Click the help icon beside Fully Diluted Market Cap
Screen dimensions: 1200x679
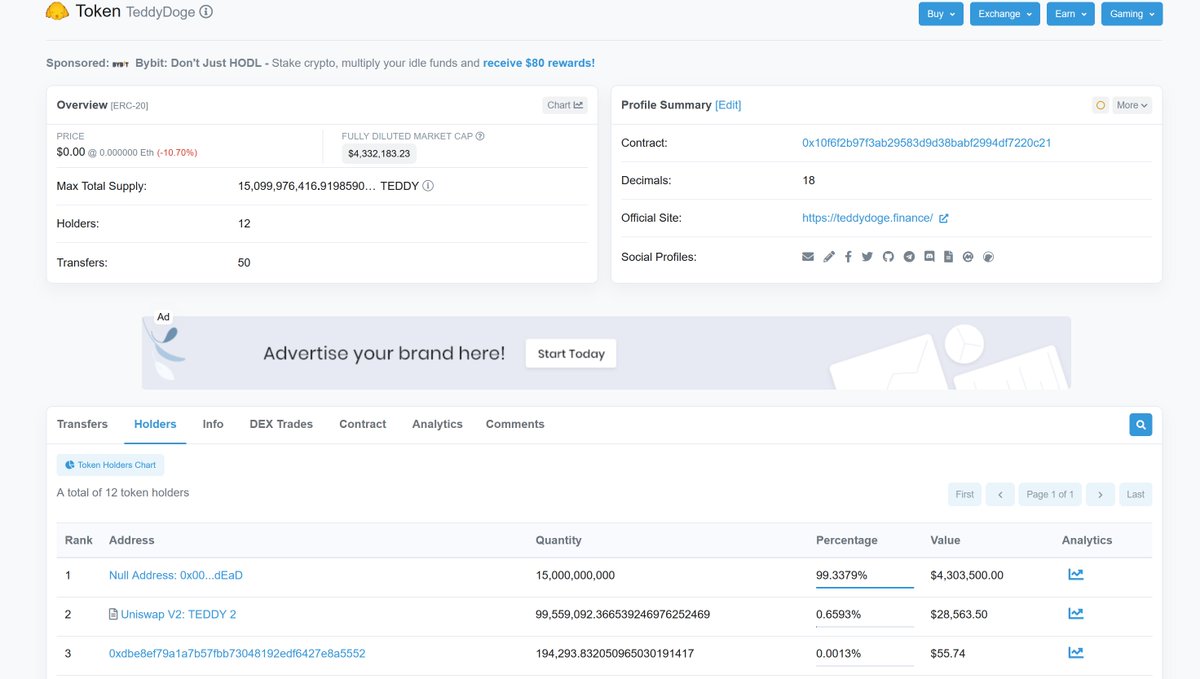pos(480,136)
